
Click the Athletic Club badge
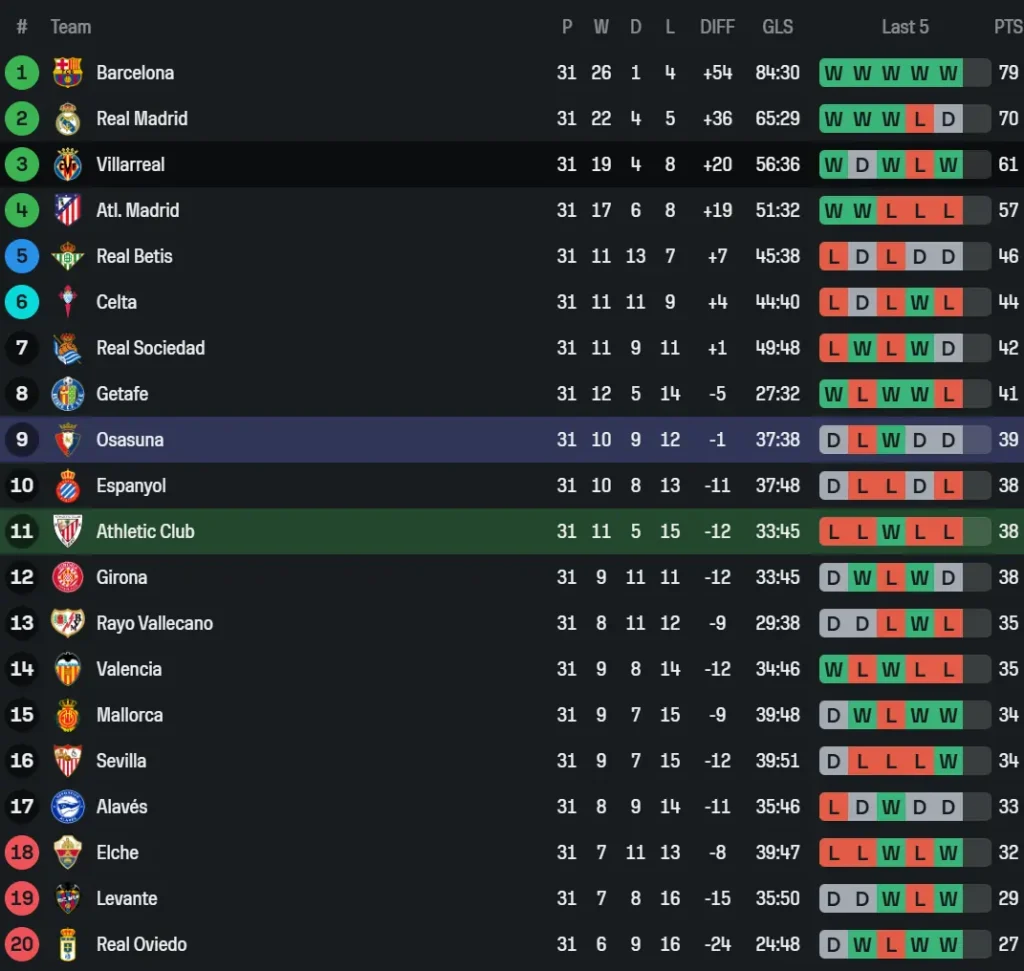(x=67, y=532)
